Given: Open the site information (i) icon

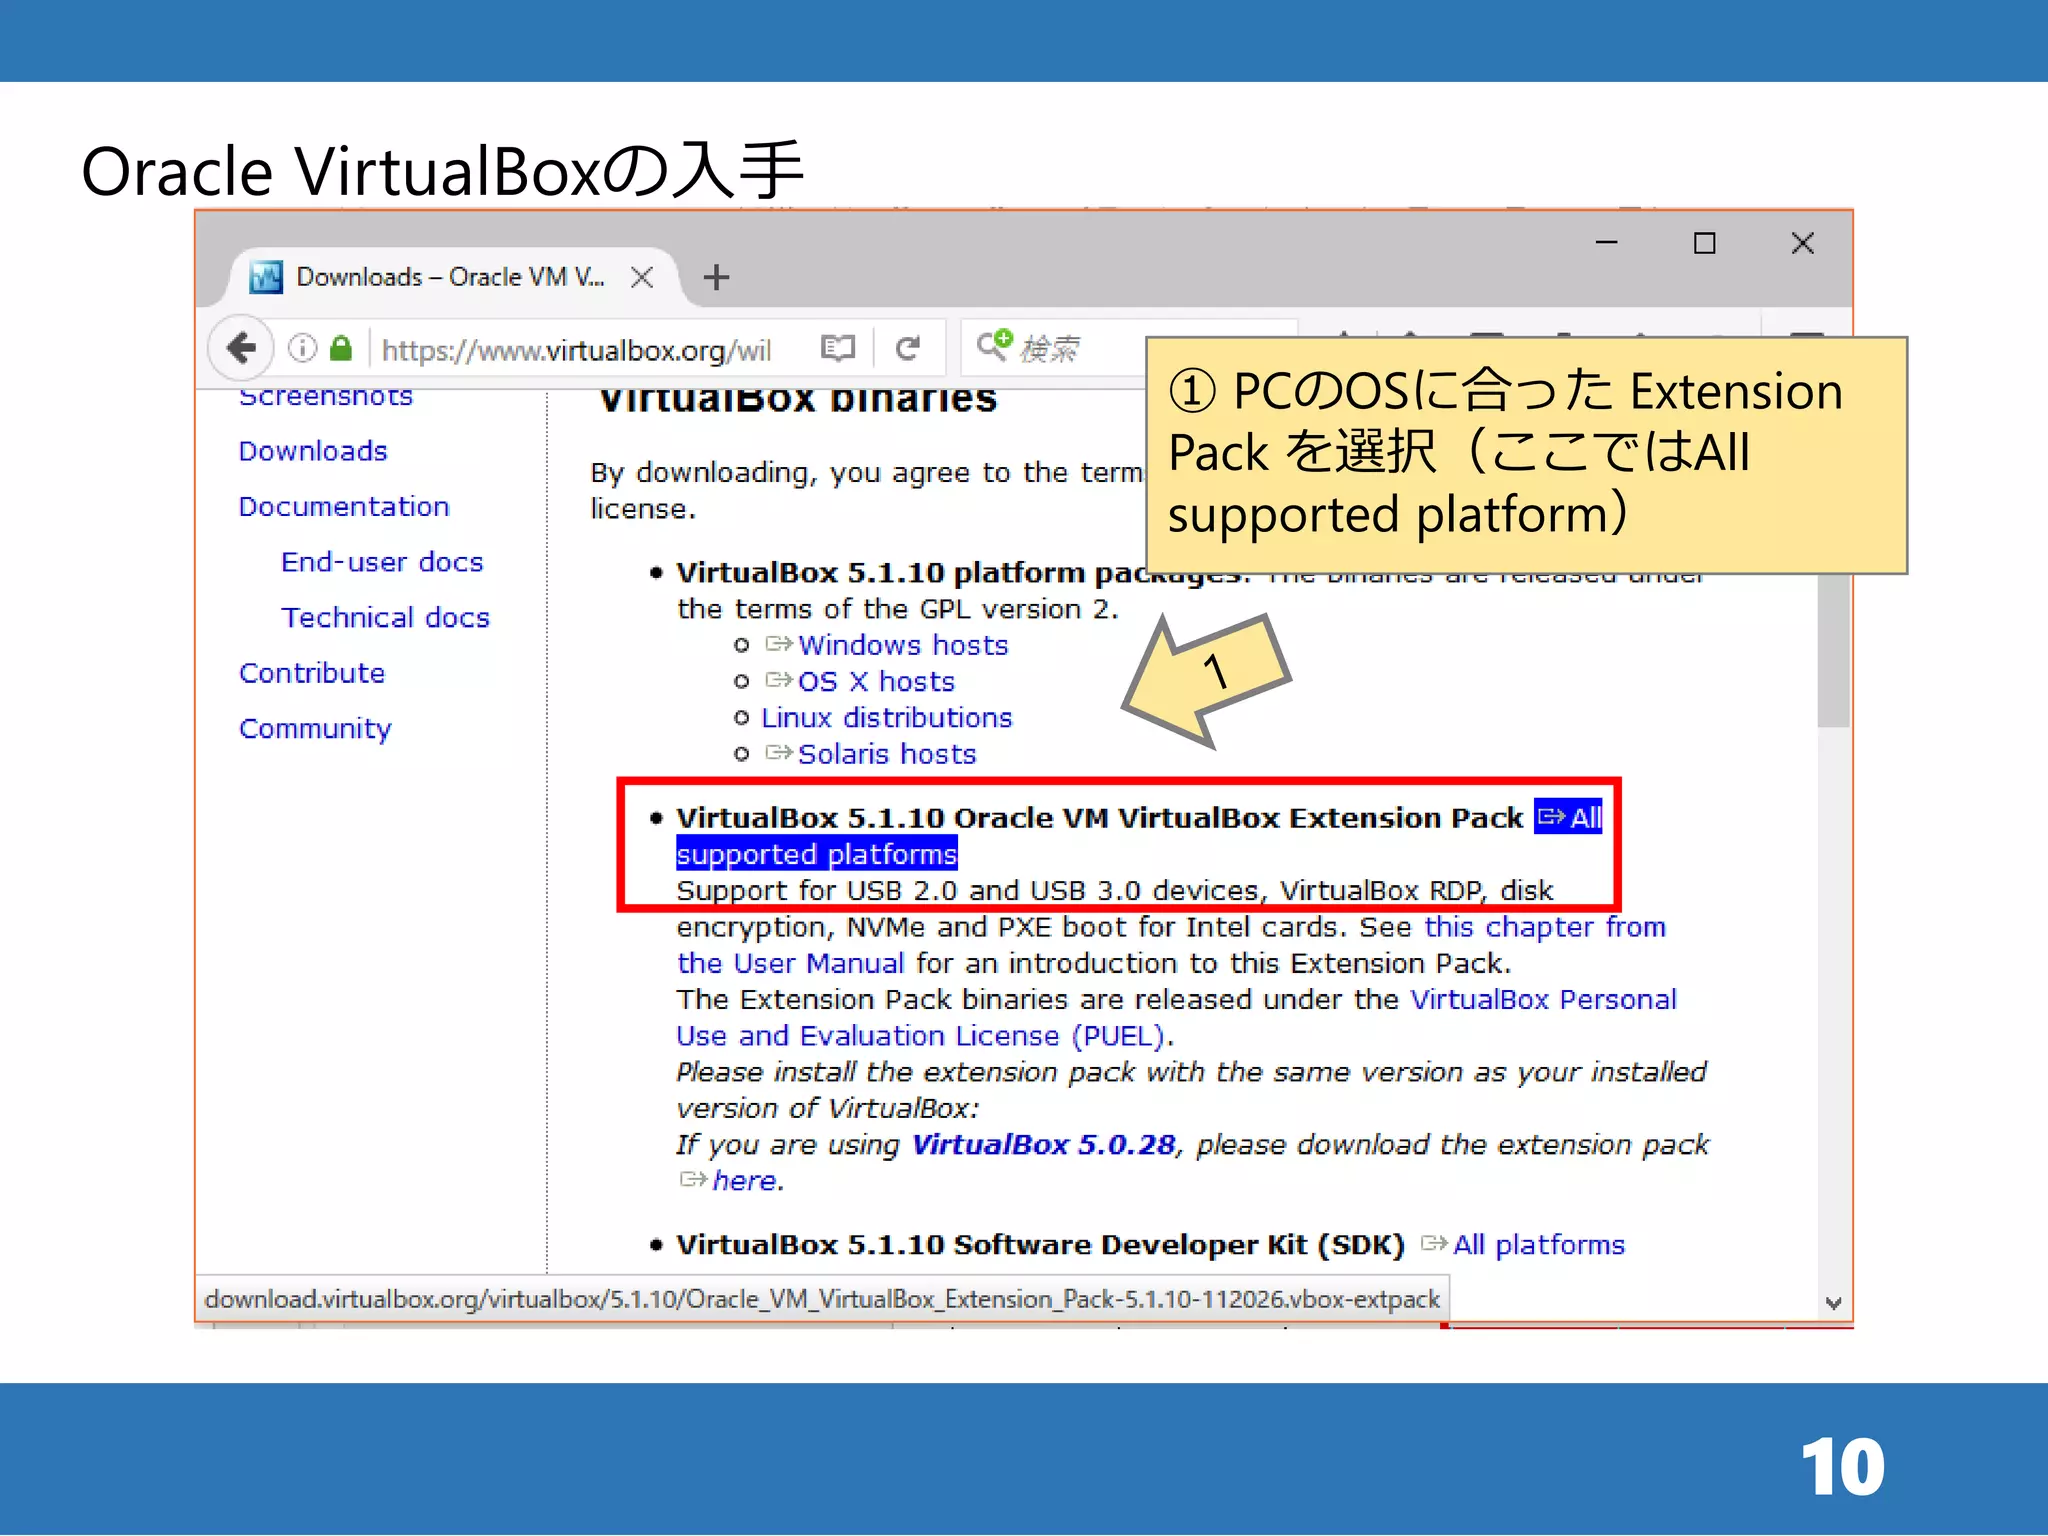Looking at the screenshot, I should point(302,348).
